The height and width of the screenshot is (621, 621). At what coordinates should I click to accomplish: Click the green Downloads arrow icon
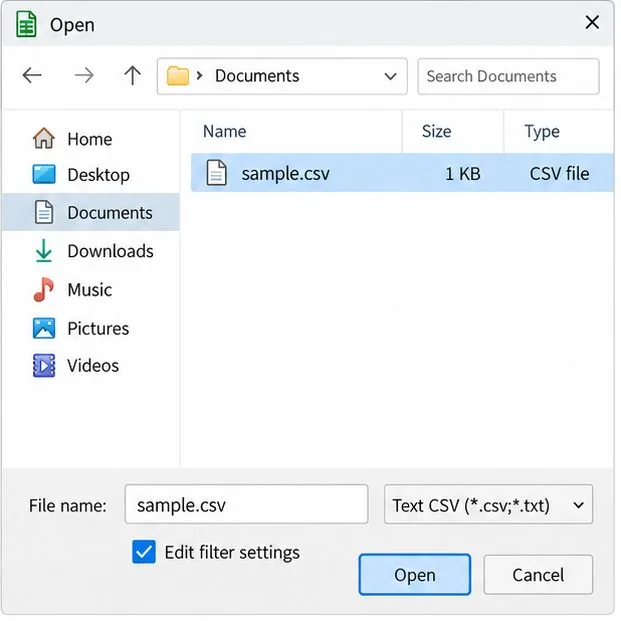44,251
